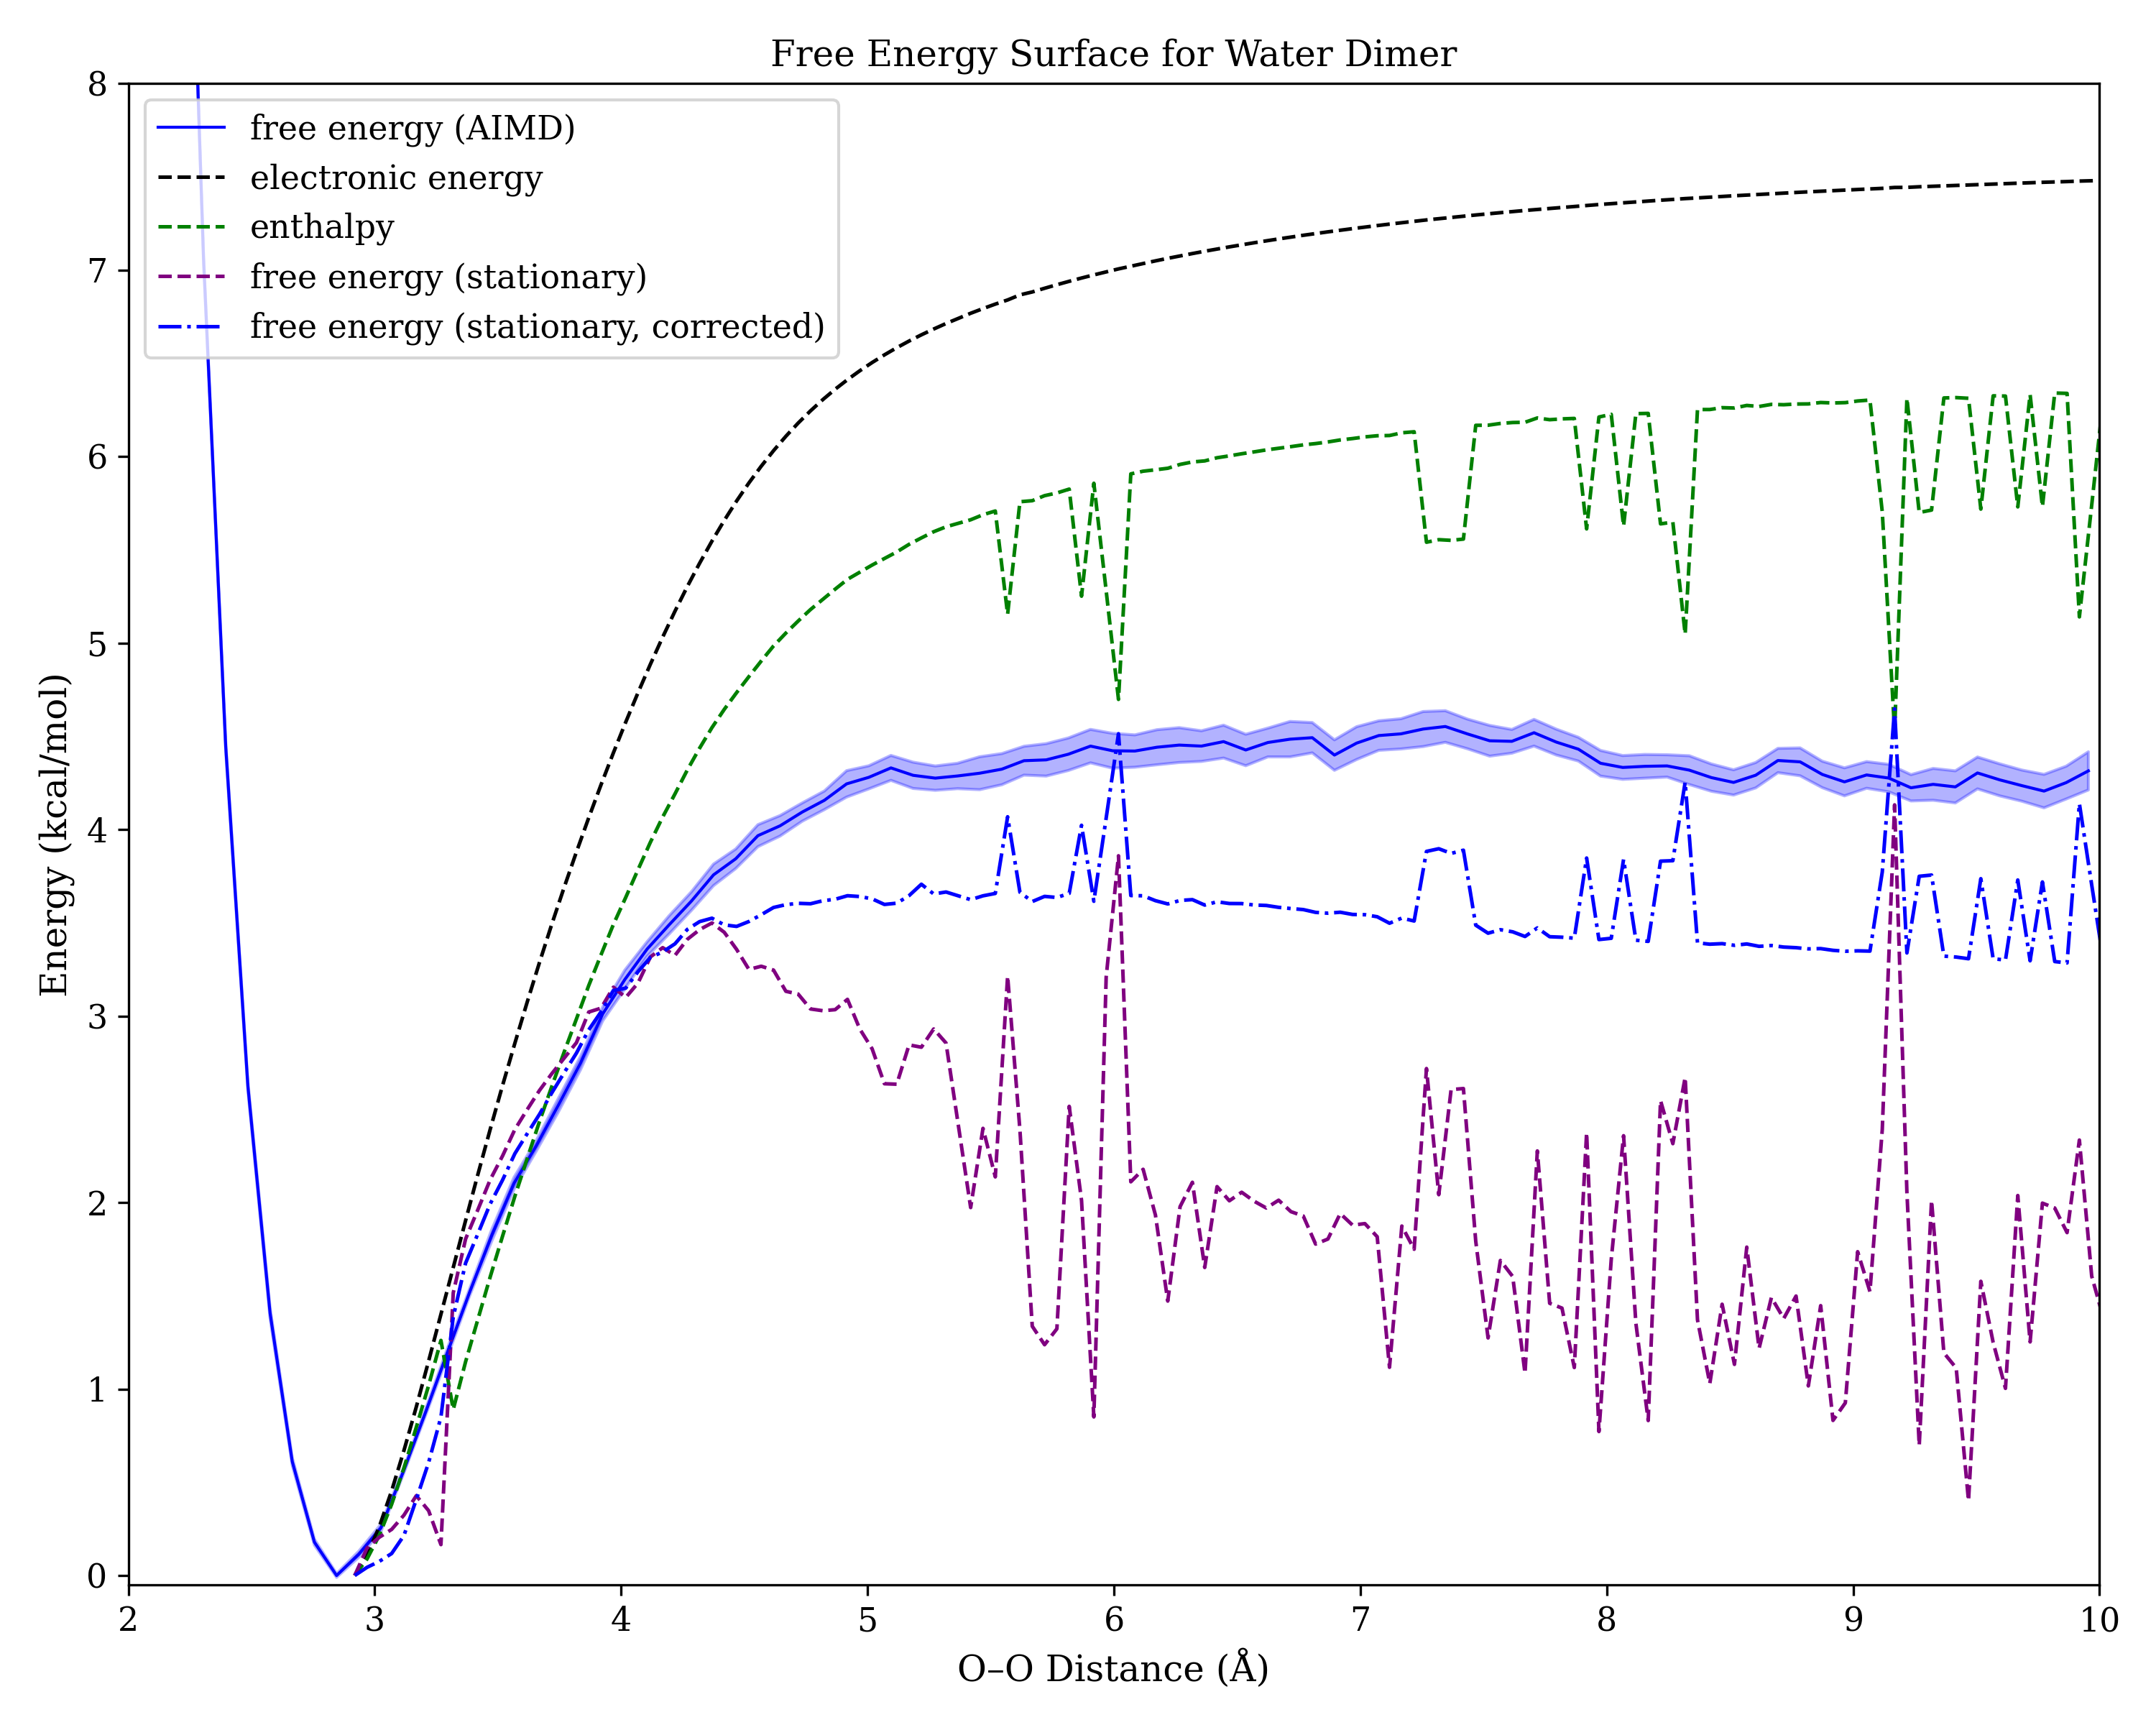Click the 'electronic energy' legend entry
The image size is (2156, 1725).
(x=396, y=178)
